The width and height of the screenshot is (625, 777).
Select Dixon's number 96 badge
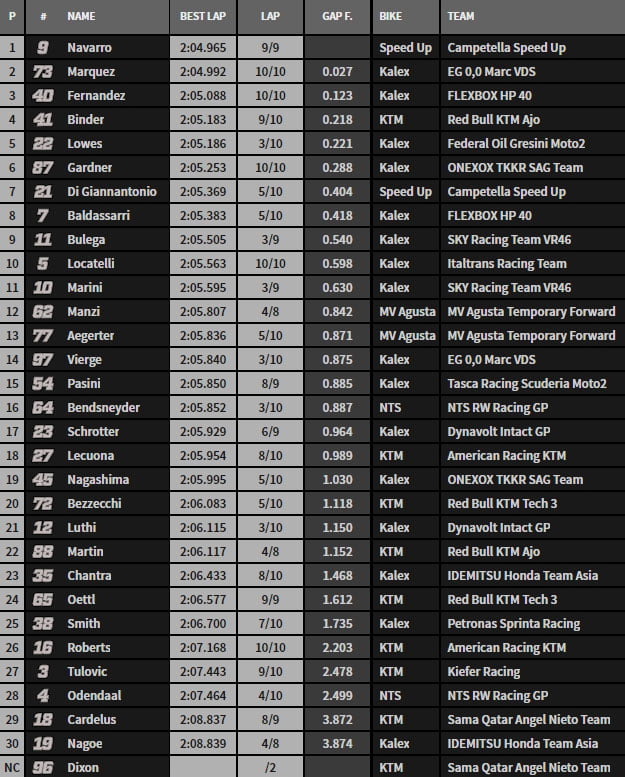pyautogui.click(x=43, y=767)
